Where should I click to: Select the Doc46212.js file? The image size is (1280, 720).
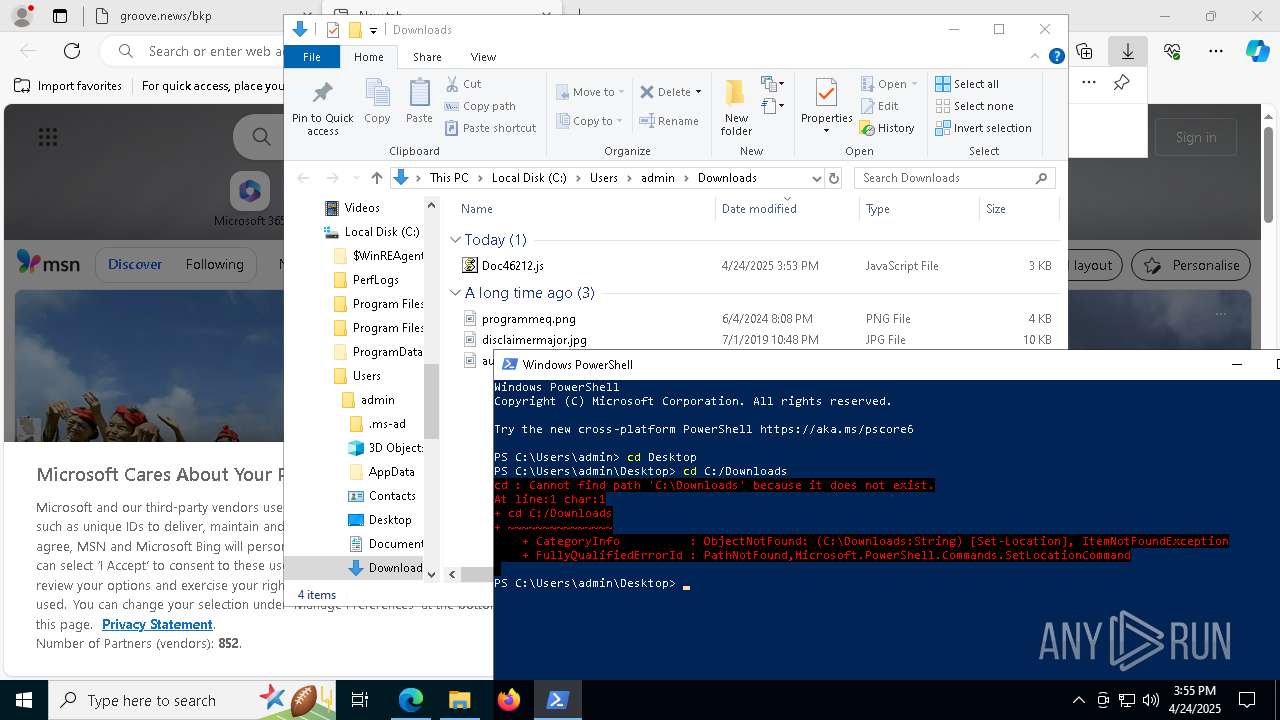pyautogui.click(x=512, y=266)
